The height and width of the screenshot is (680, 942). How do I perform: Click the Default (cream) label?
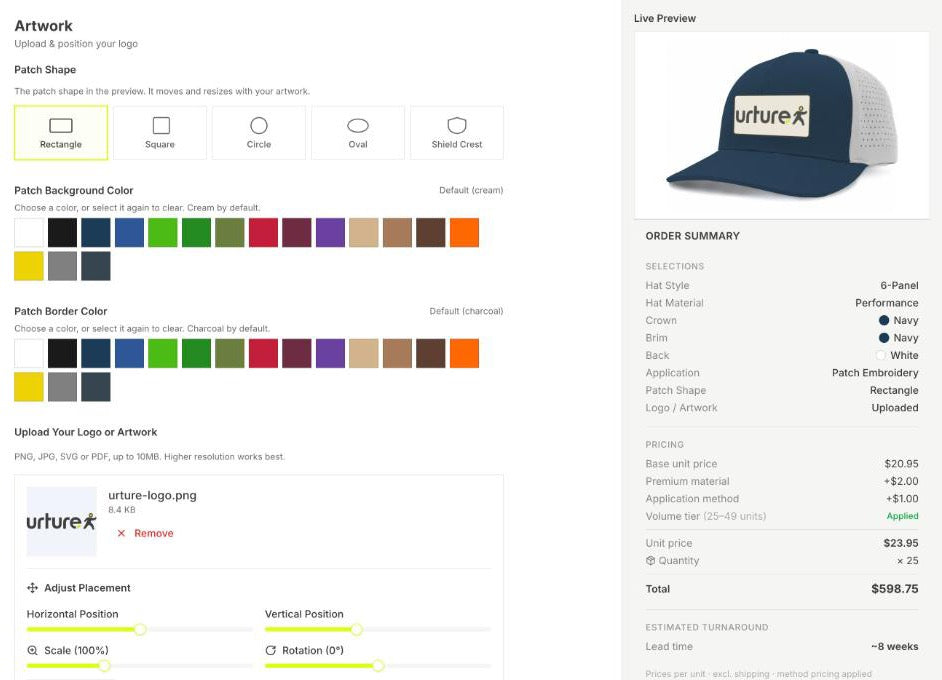click(x=471, y=190)
